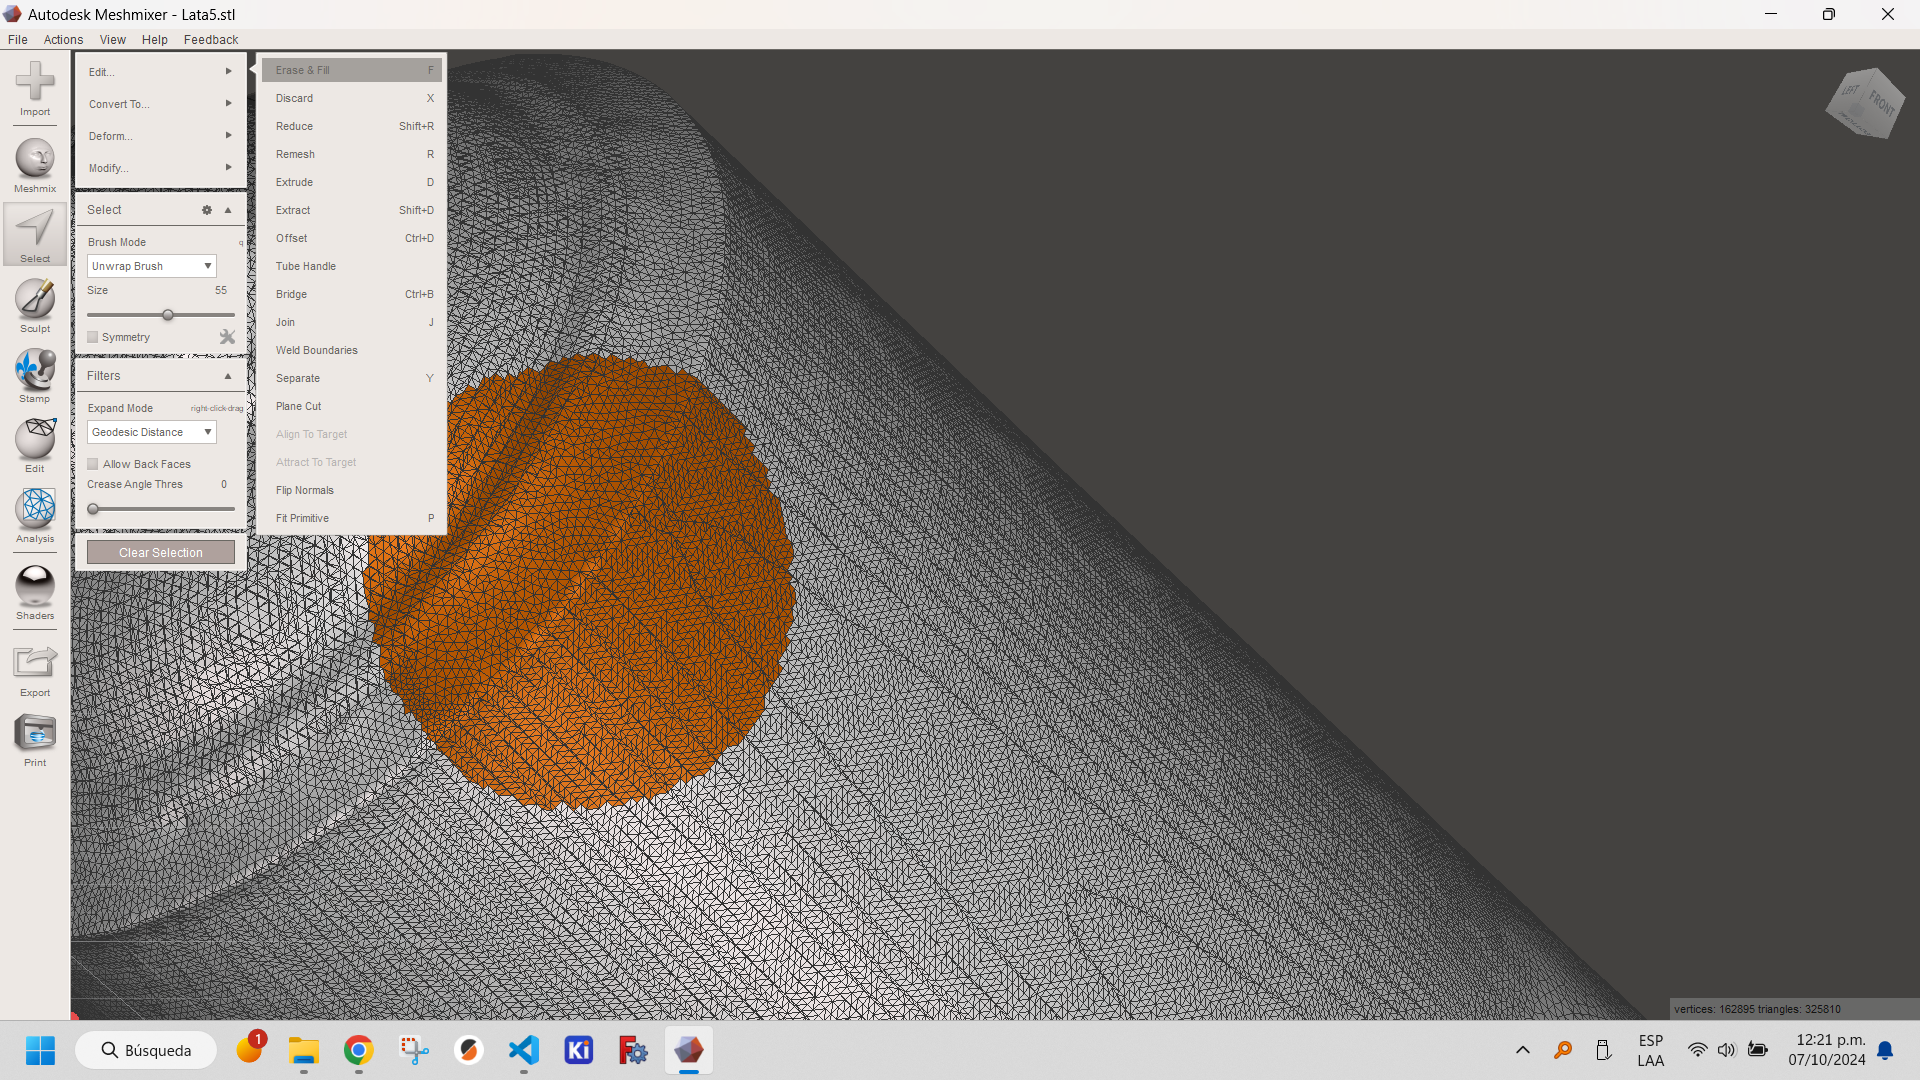
Task: Click the brush Size slider handle
Action: pos(168,315)
